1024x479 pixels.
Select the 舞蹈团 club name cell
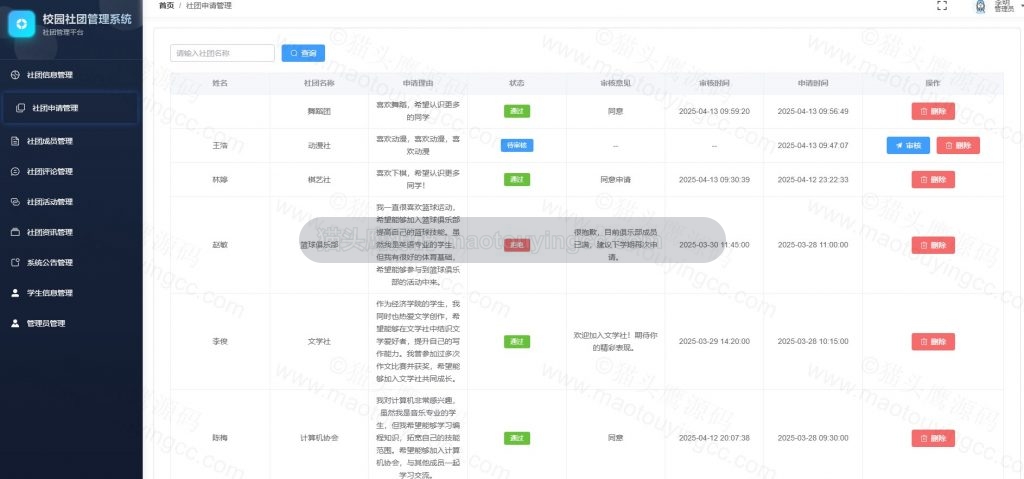pyautogui.click(x=319, y=111)
